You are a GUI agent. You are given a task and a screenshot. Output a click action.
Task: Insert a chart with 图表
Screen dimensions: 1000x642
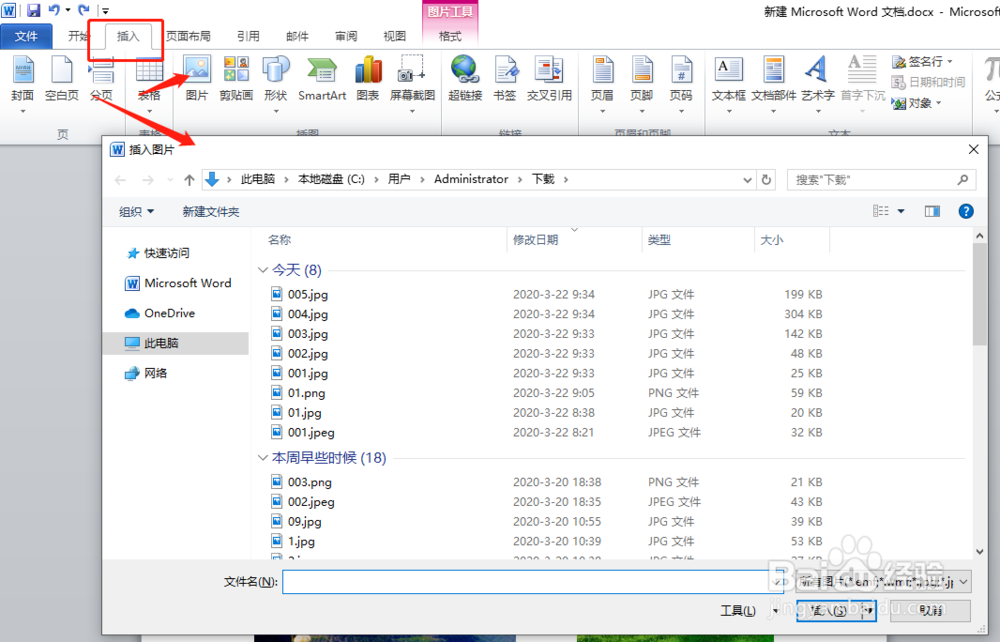368,79
